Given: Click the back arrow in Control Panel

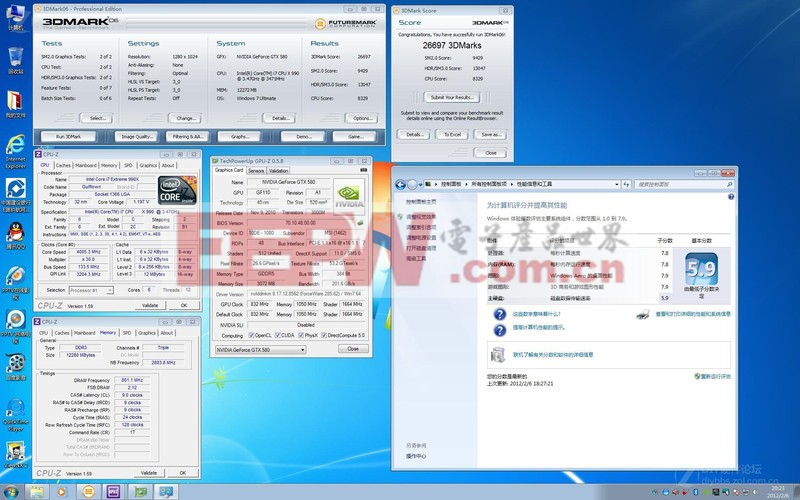Looking at the screenshot, I should (x=401, y=184).
